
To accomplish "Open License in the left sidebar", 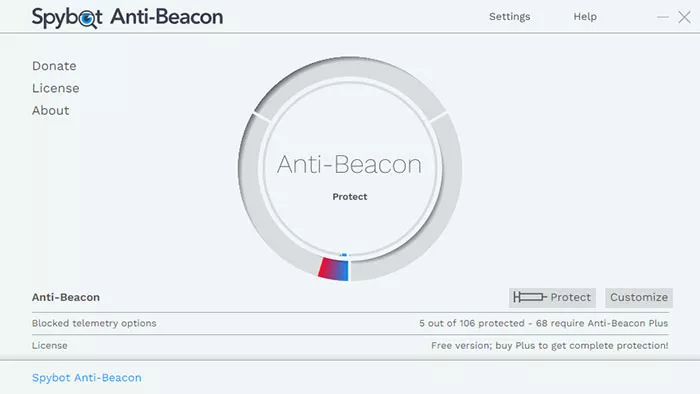I will pos(55,88).
